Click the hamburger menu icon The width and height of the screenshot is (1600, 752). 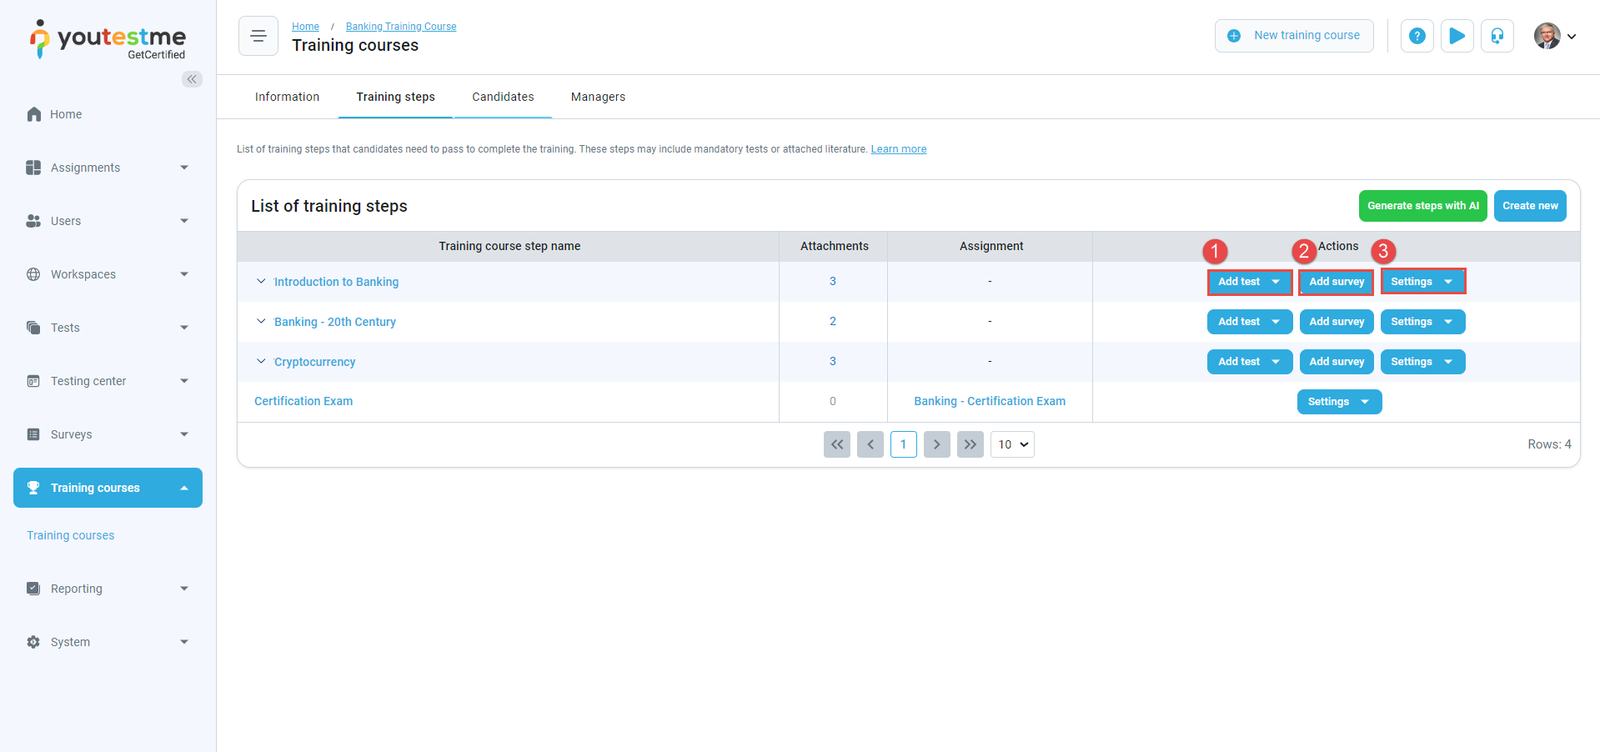tap(258, 36)
